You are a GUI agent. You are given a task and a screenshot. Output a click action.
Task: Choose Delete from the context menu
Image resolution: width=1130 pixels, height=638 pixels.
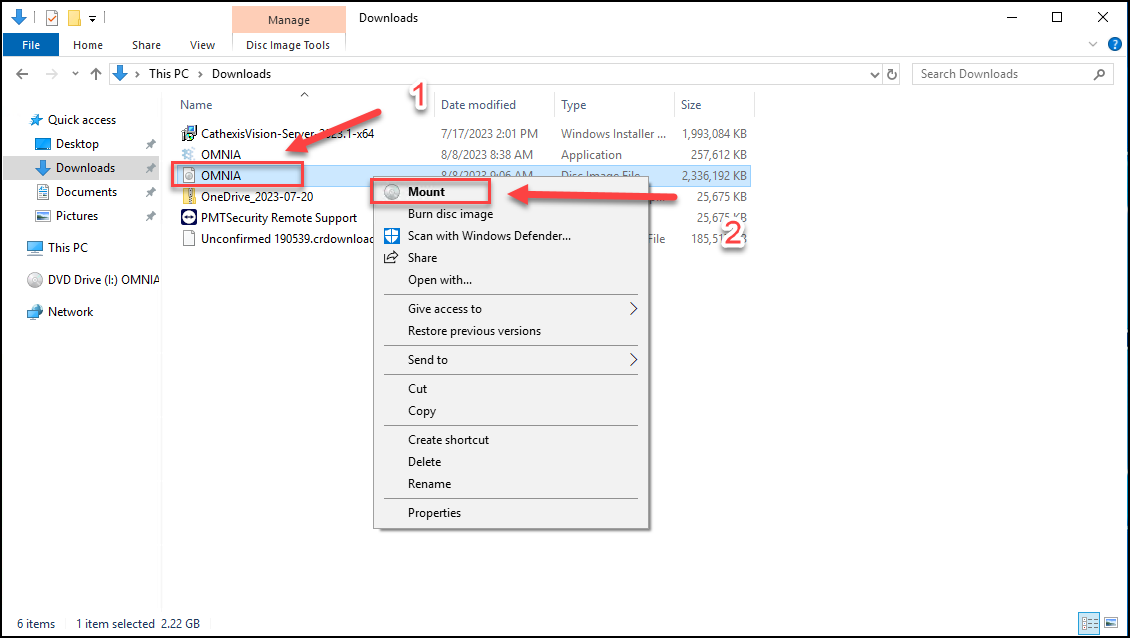(x=511, y=462)
